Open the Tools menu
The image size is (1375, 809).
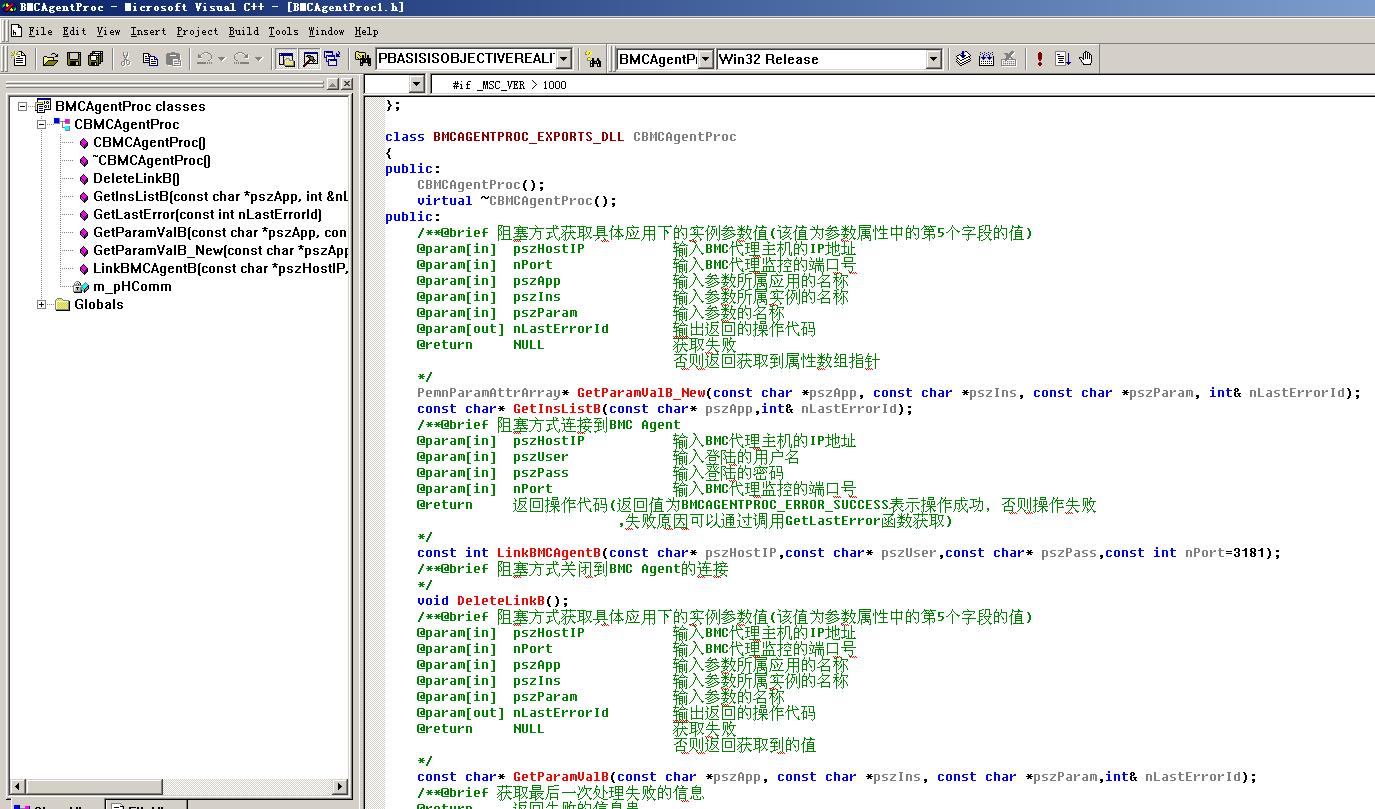[x=283, y=31]
